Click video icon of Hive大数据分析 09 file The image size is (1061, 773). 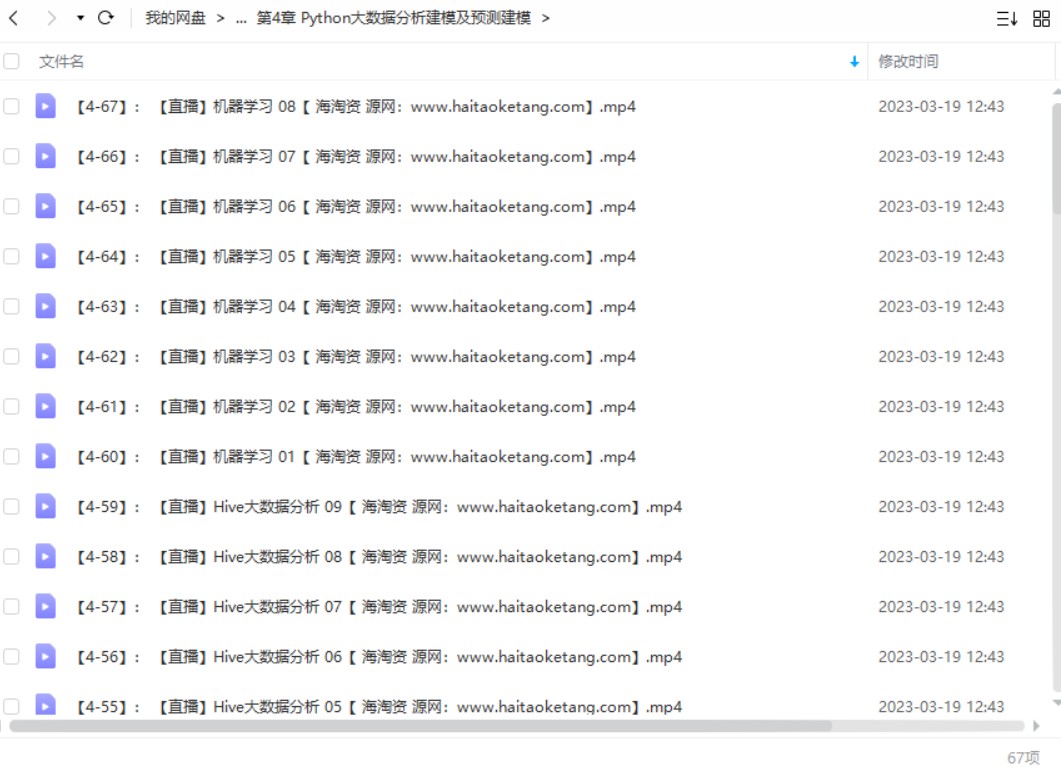tap(45, 507)
